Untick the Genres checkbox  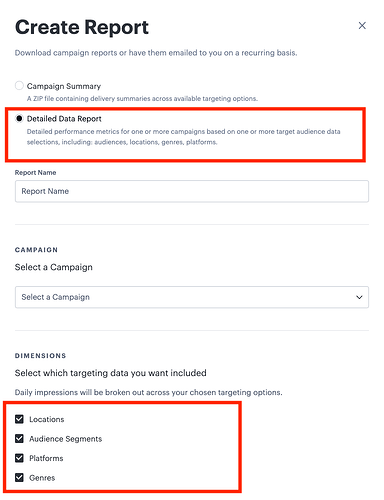19,478
